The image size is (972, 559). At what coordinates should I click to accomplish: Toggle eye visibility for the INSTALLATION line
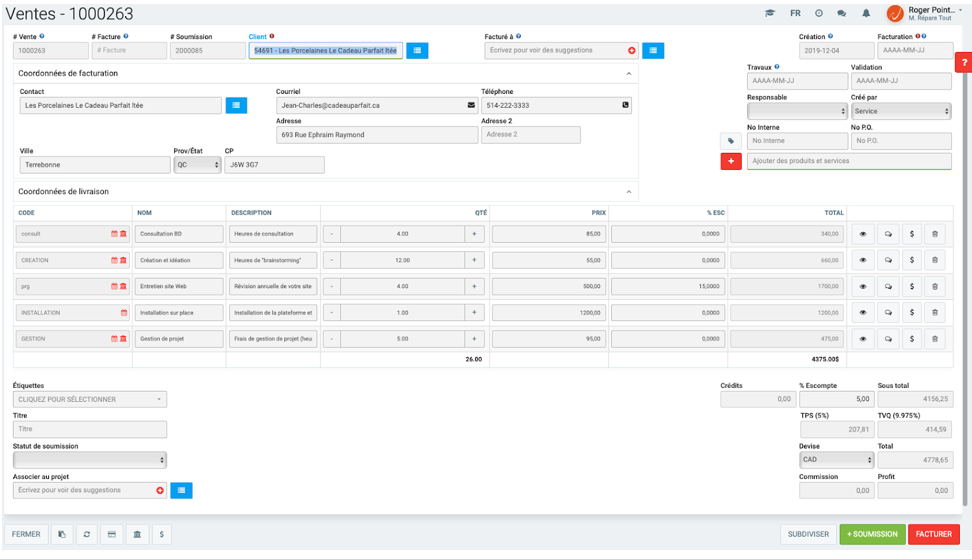point(862,313)
